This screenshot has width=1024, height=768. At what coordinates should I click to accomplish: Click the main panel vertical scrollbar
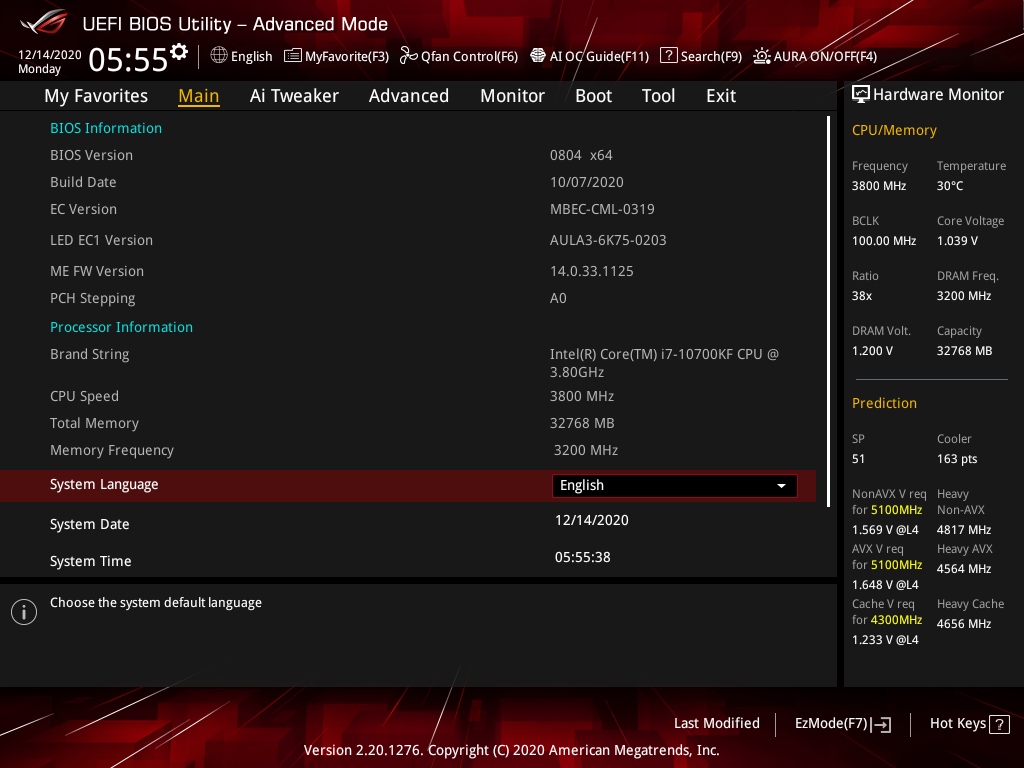click(828, 310)
